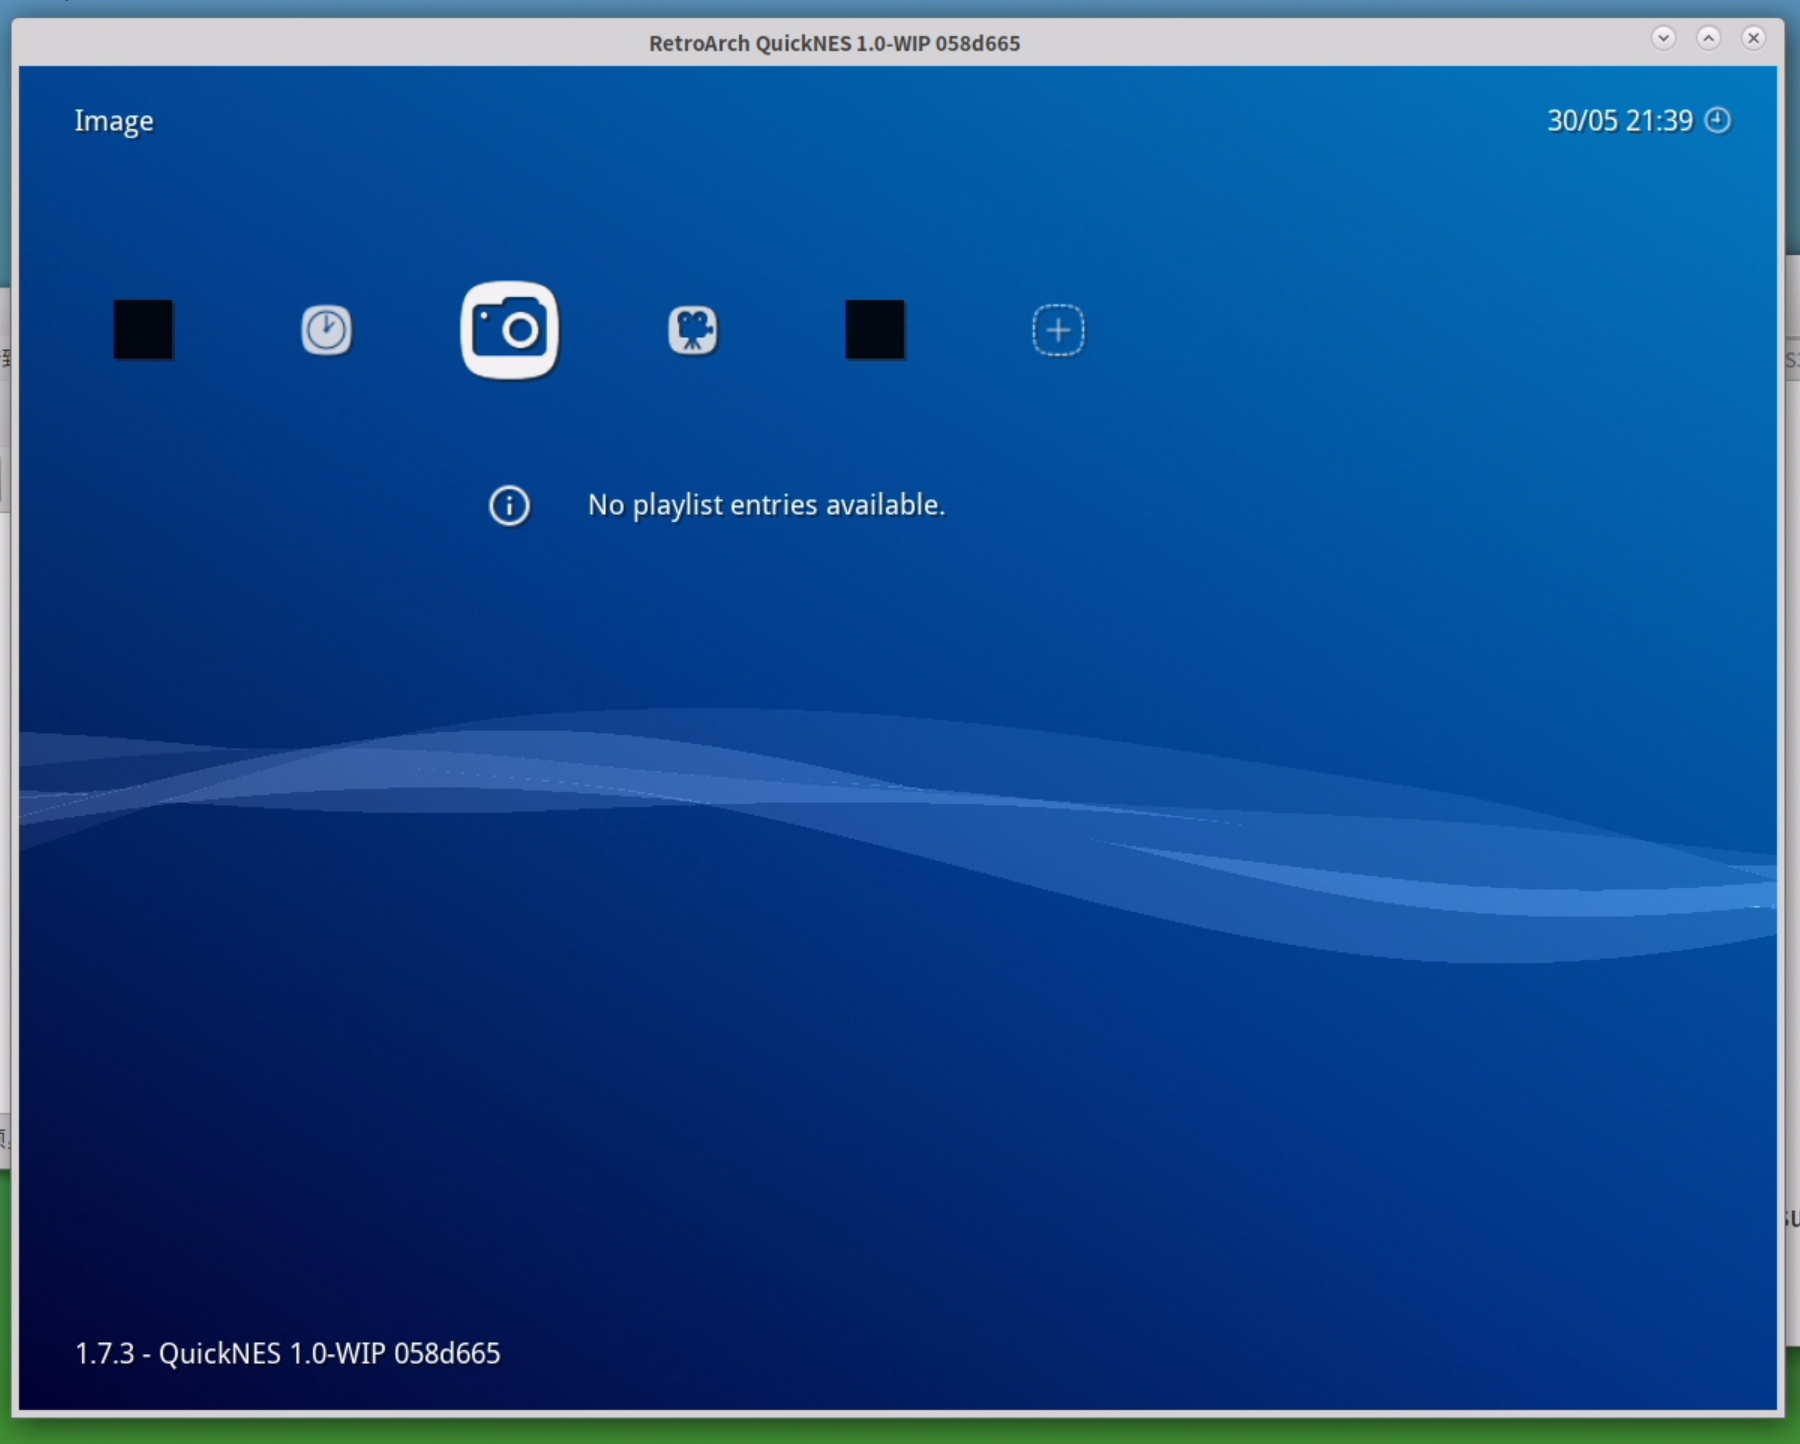1800x1444 pixels.
Task: Click the green desktop strip below window
Action: point(900,1432)
